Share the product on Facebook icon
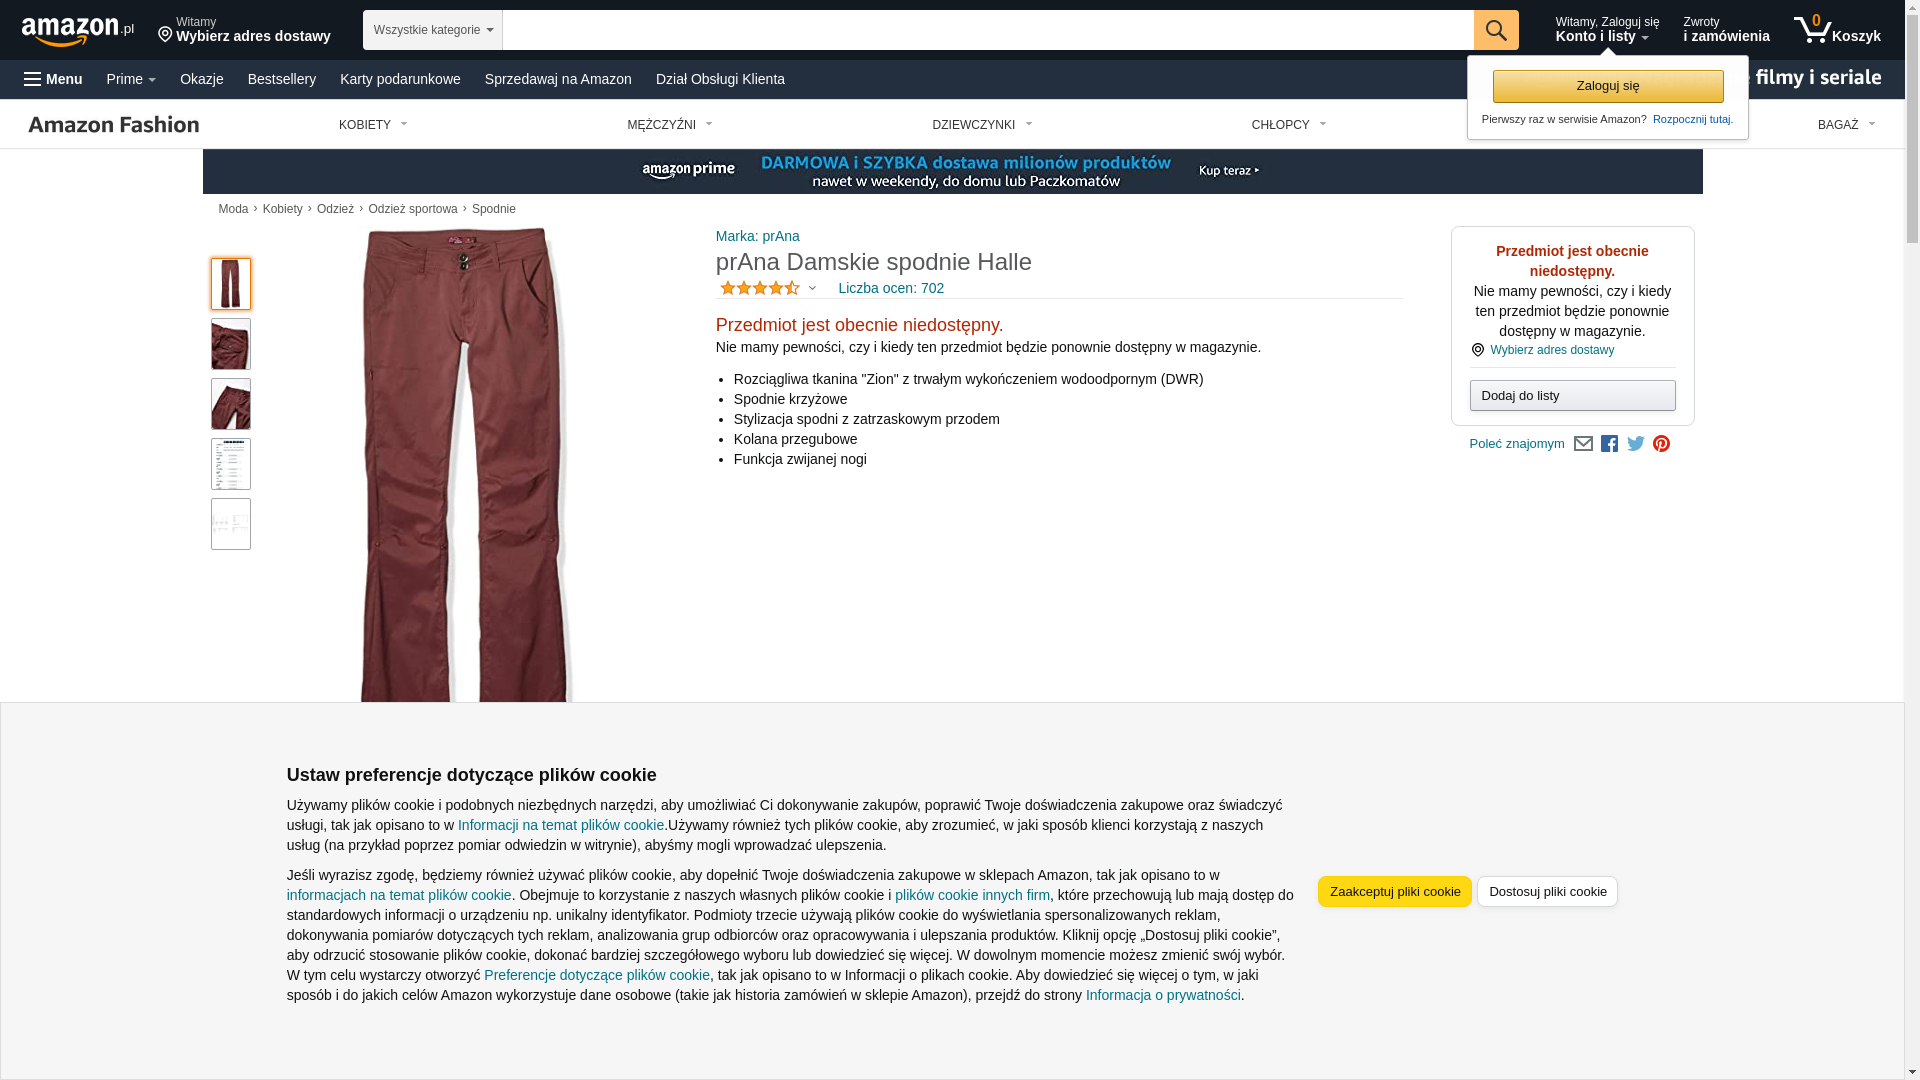This screenshot has width=1920, height=1080. pyautogui.click(x=1609, y=444)
